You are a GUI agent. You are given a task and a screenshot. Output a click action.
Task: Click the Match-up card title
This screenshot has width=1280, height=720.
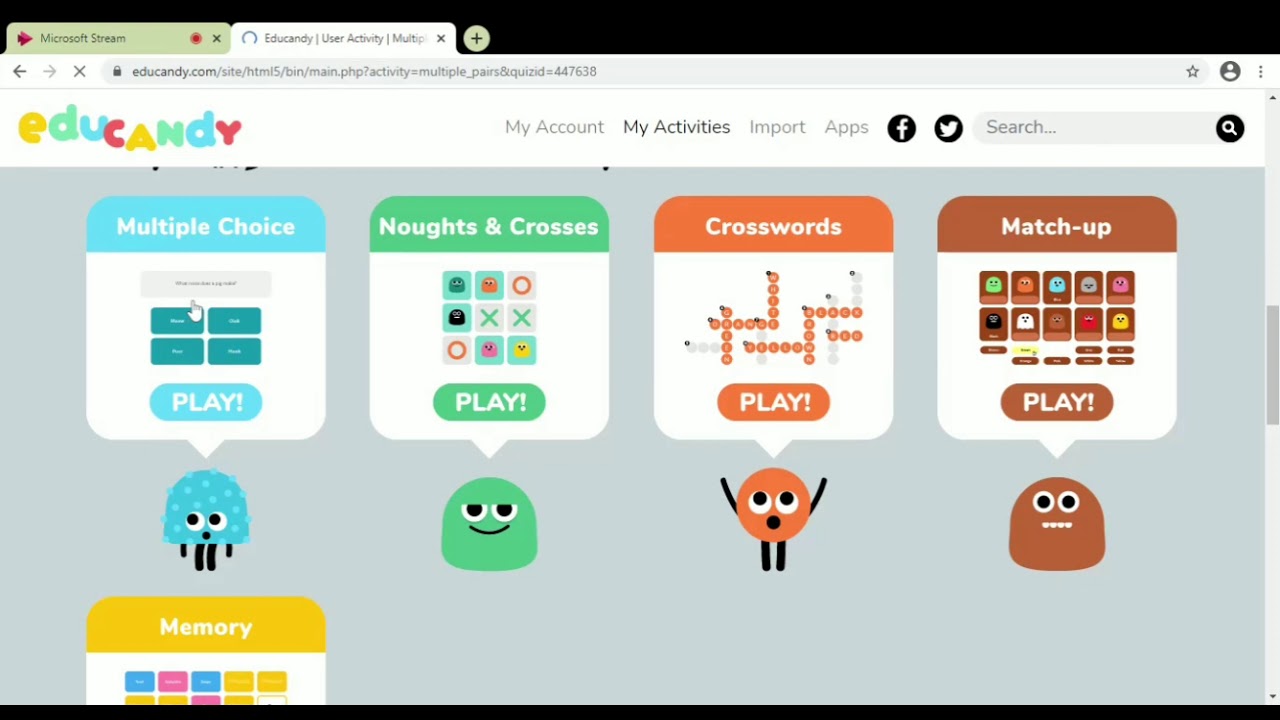click(1057, 227)
